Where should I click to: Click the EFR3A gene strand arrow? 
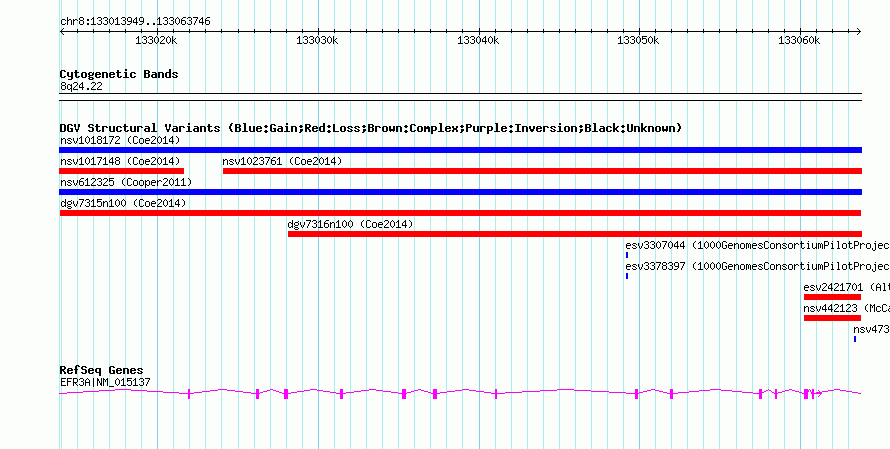819,393
